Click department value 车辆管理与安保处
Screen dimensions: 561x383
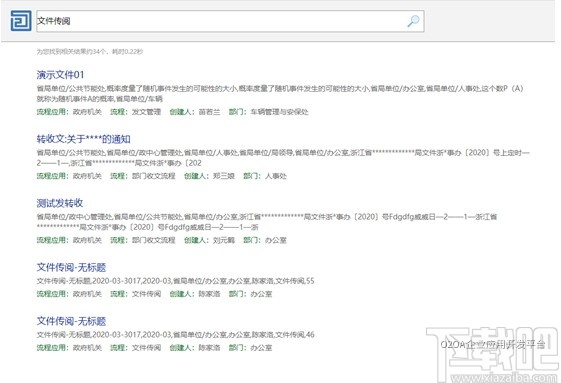279,112
